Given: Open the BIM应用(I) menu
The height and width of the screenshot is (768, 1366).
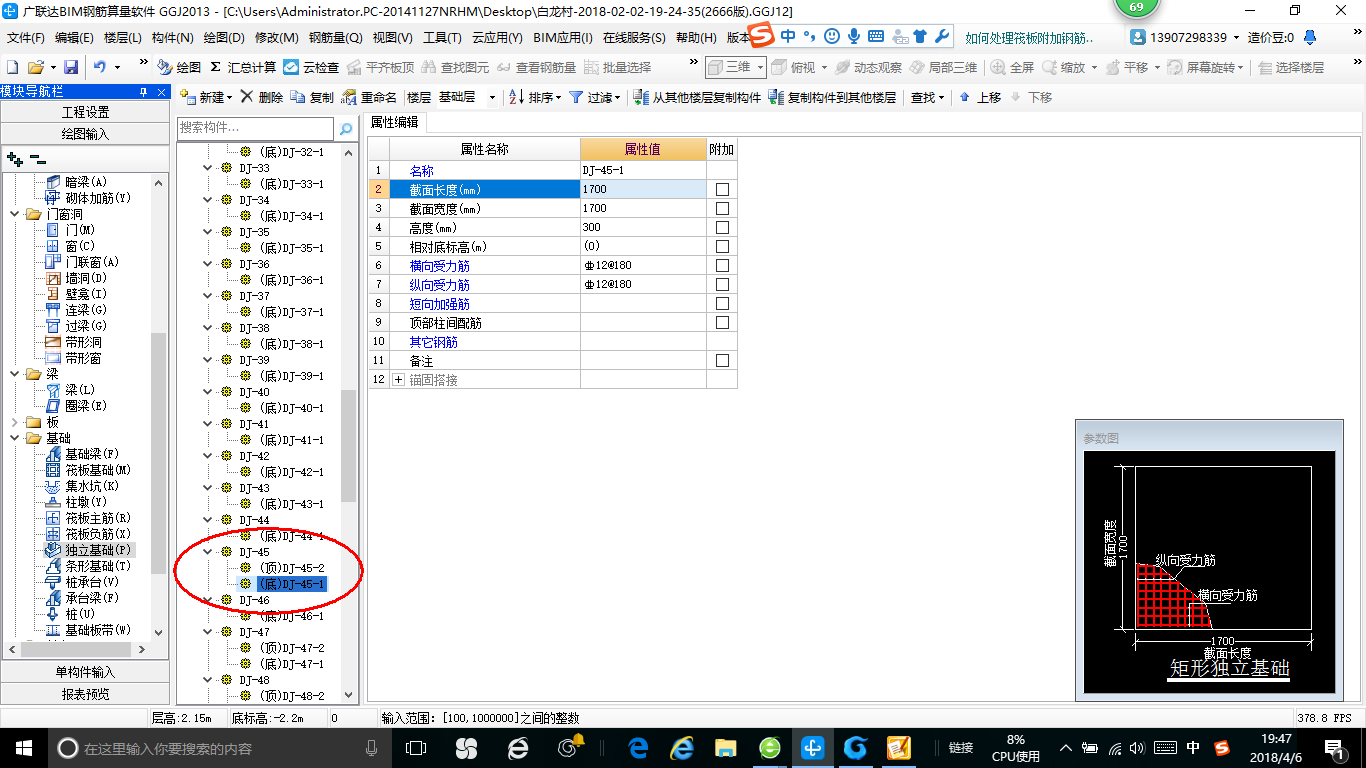Looking at the screenshot, I should (563, 38).
